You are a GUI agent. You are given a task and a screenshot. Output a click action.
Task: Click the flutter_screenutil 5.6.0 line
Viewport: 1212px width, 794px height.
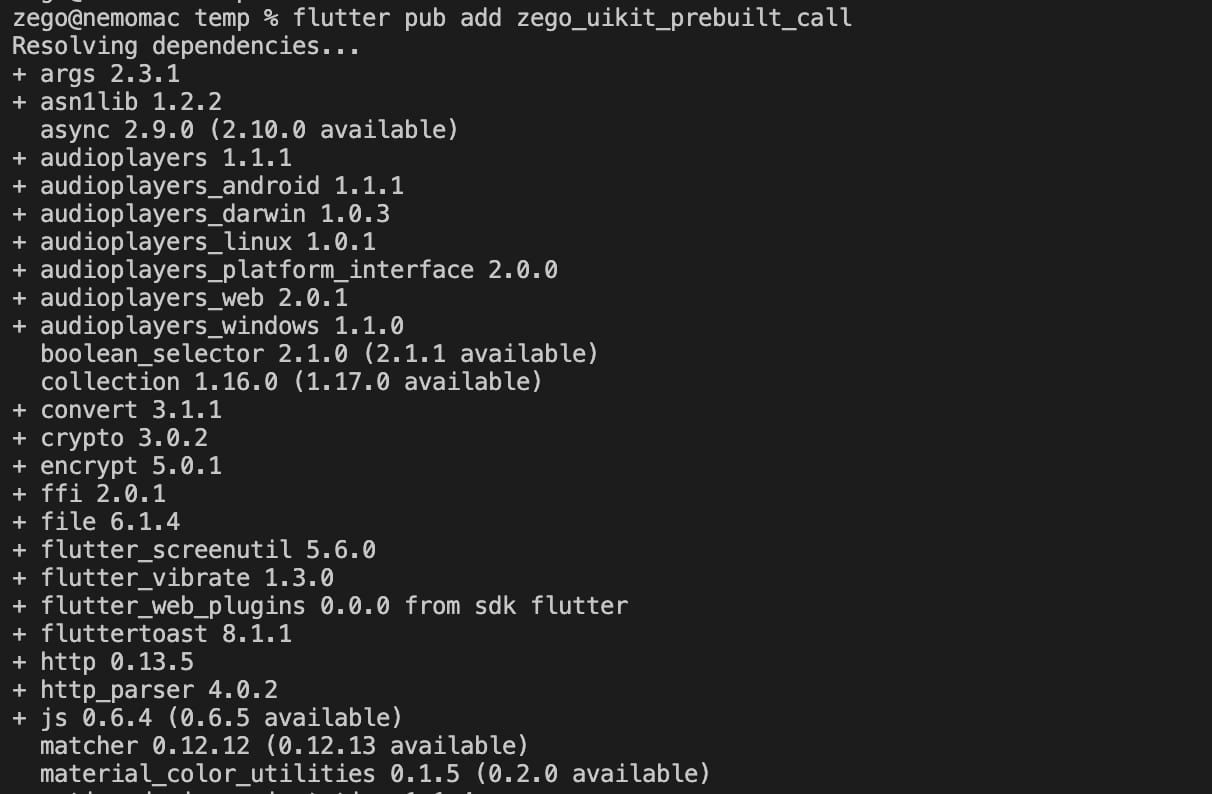pyautogui.click(x=194, y=550)
